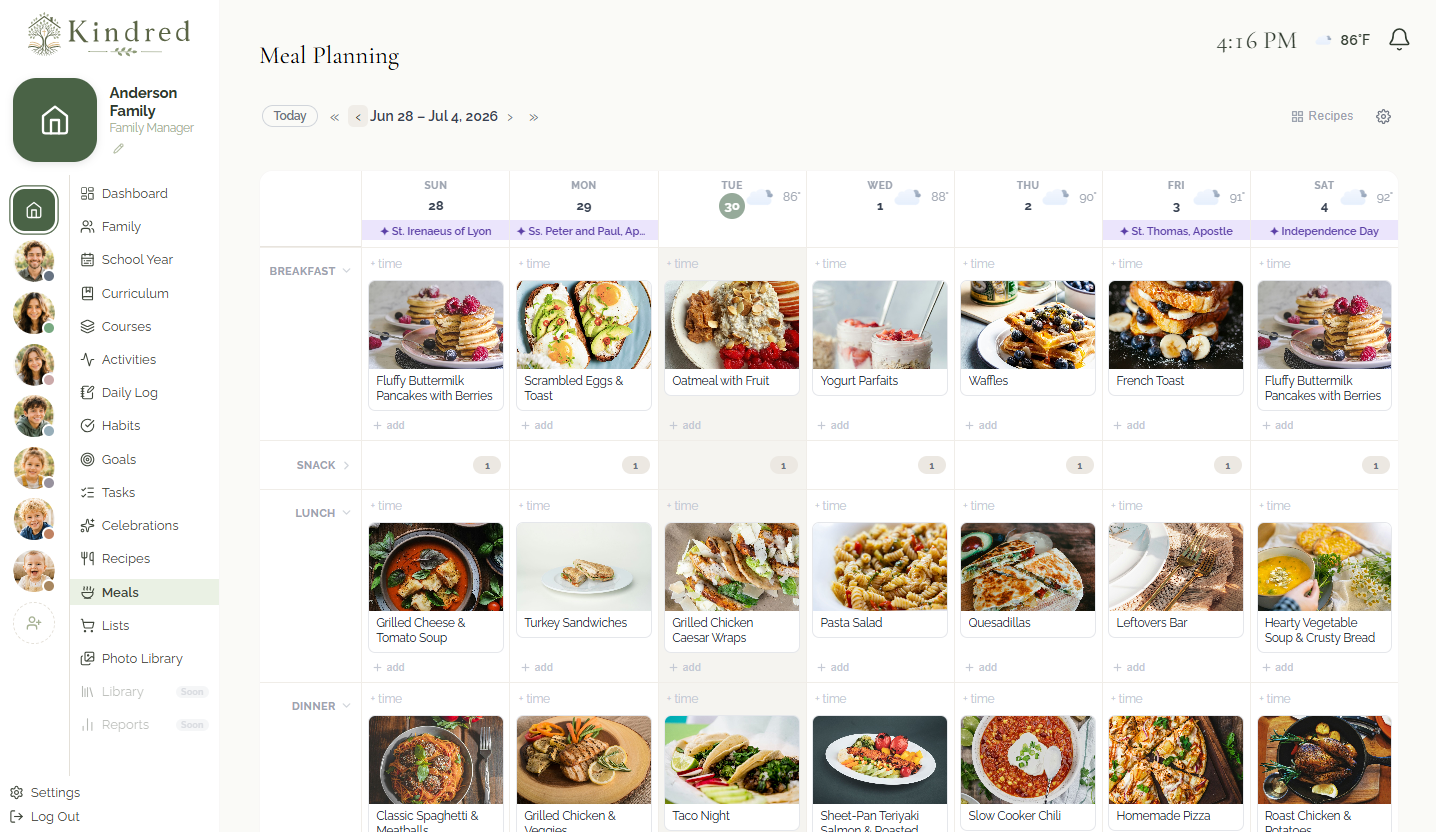
Task: Click the Recipes grid button in toolbar
Action: [1322, 116]
